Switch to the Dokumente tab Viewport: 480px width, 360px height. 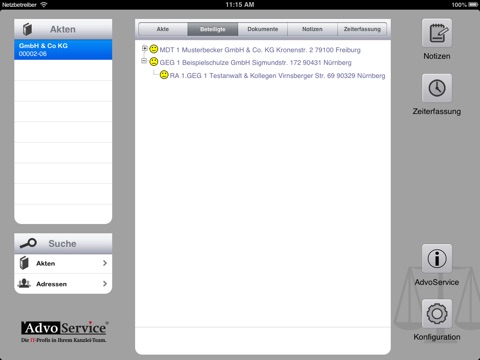pyautogui.click(x=263, y=29)
